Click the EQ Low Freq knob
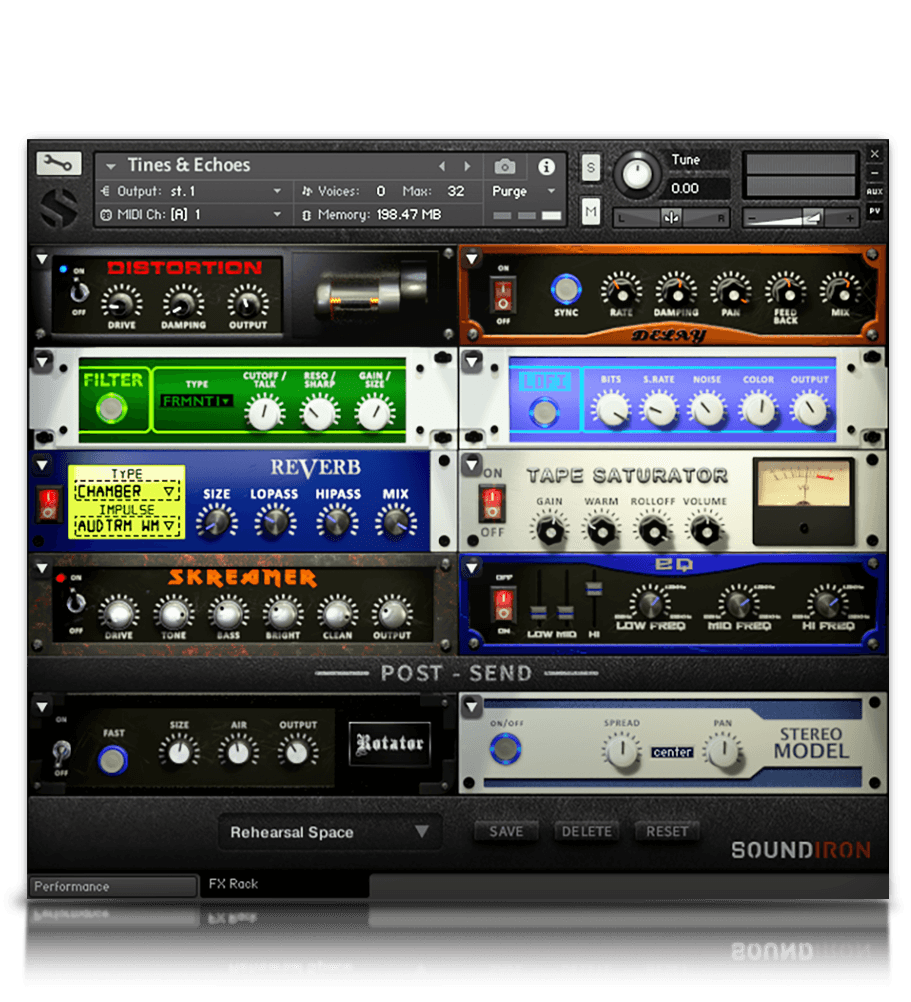This screenshot has height=1002, width=911. (650, 603)
